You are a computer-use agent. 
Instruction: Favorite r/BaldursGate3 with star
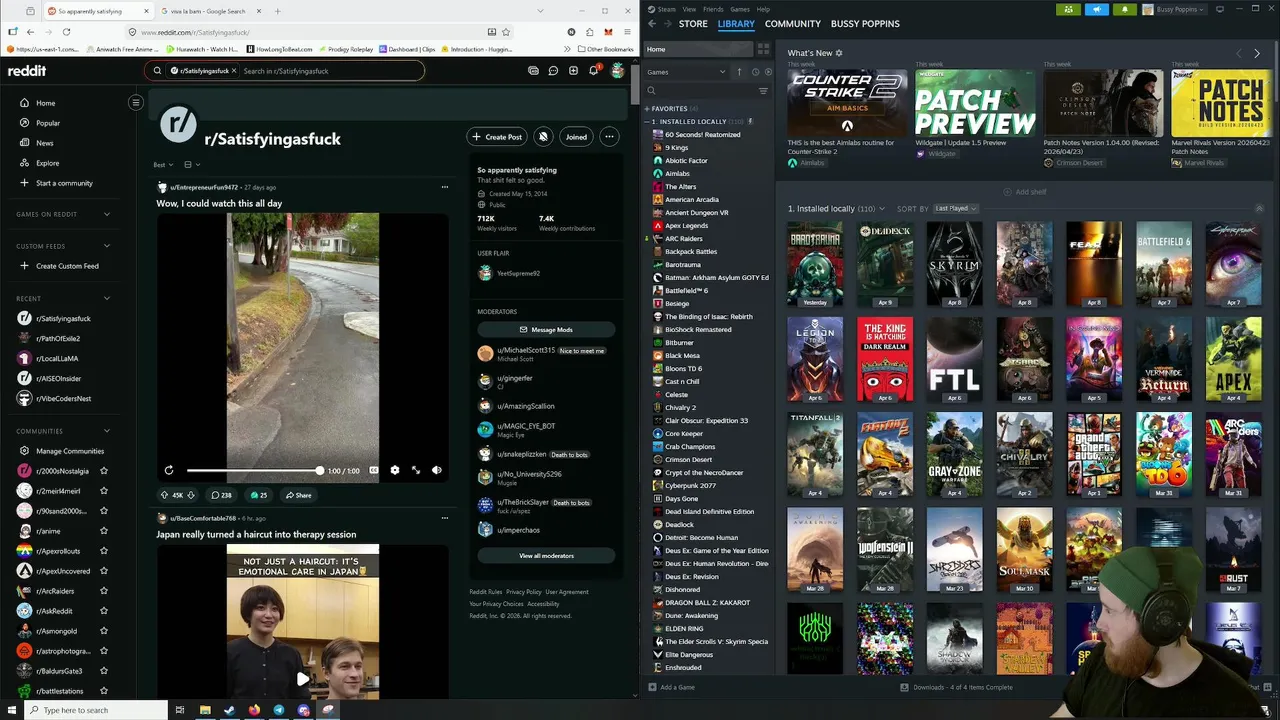(x=104, y=671)
